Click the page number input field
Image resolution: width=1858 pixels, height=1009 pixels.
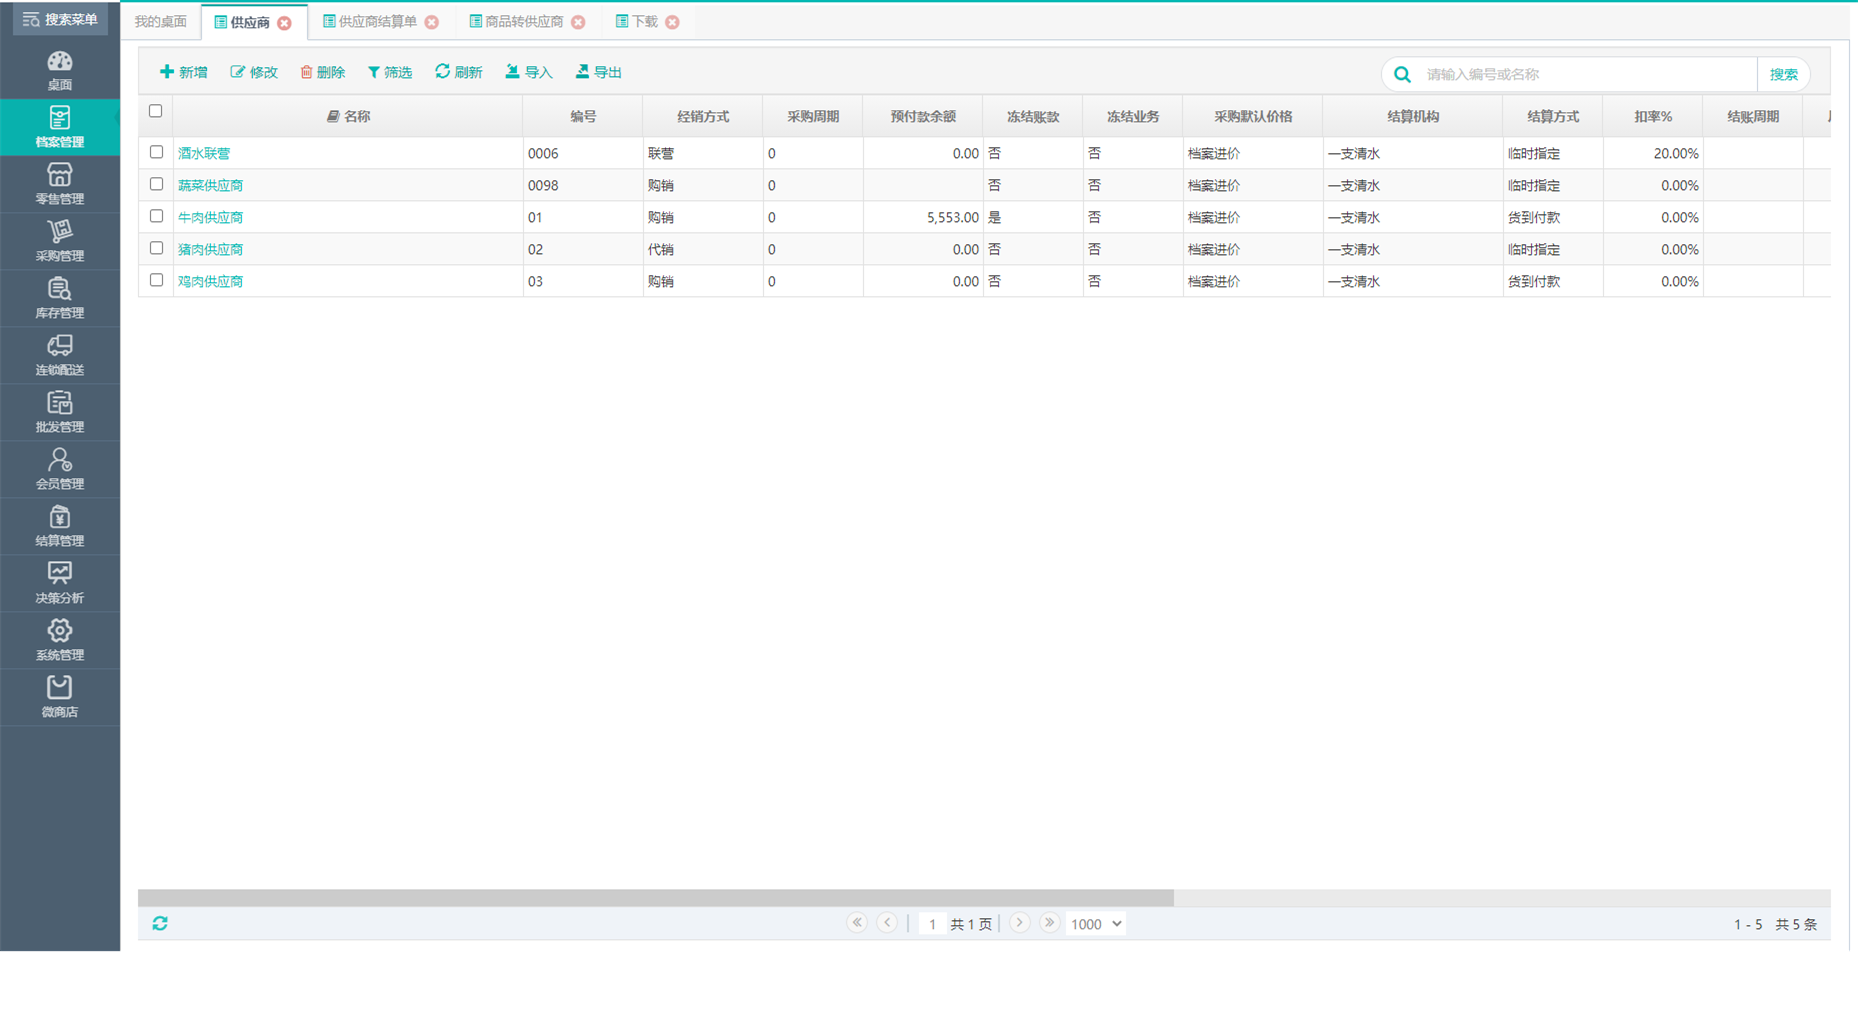(932, 924)
